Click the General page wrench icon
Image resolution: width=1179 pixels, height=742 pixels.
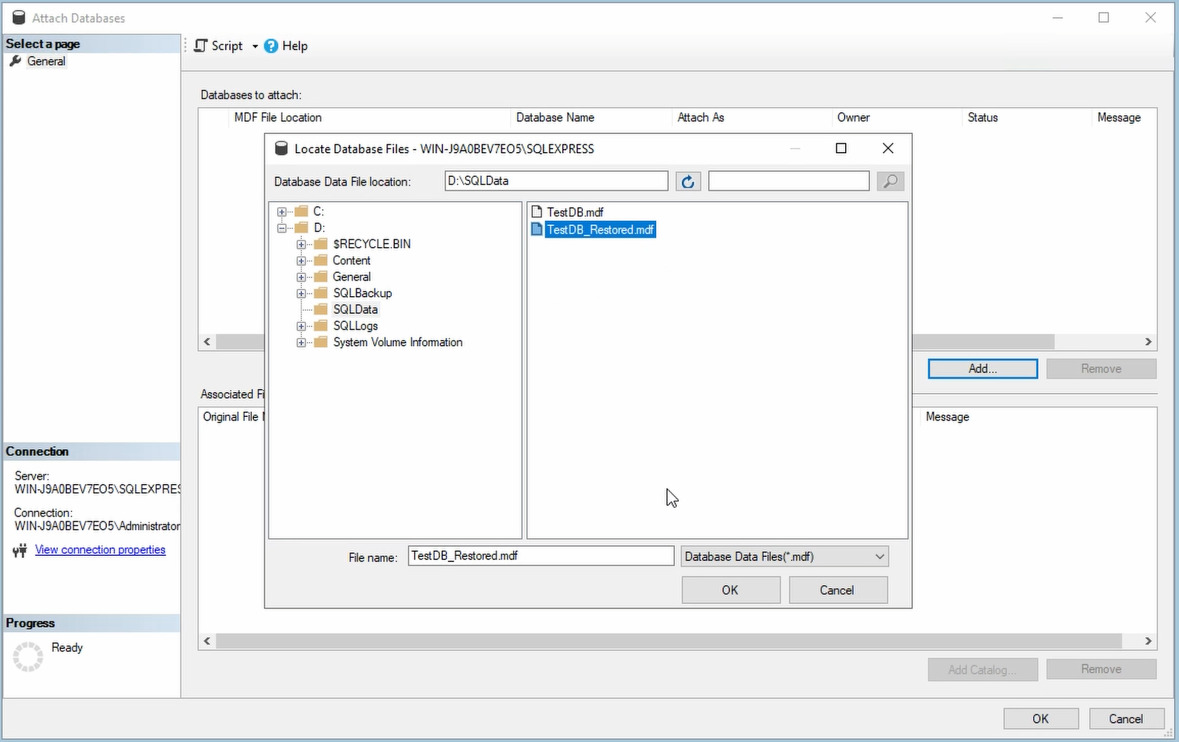tap(15, 61)
